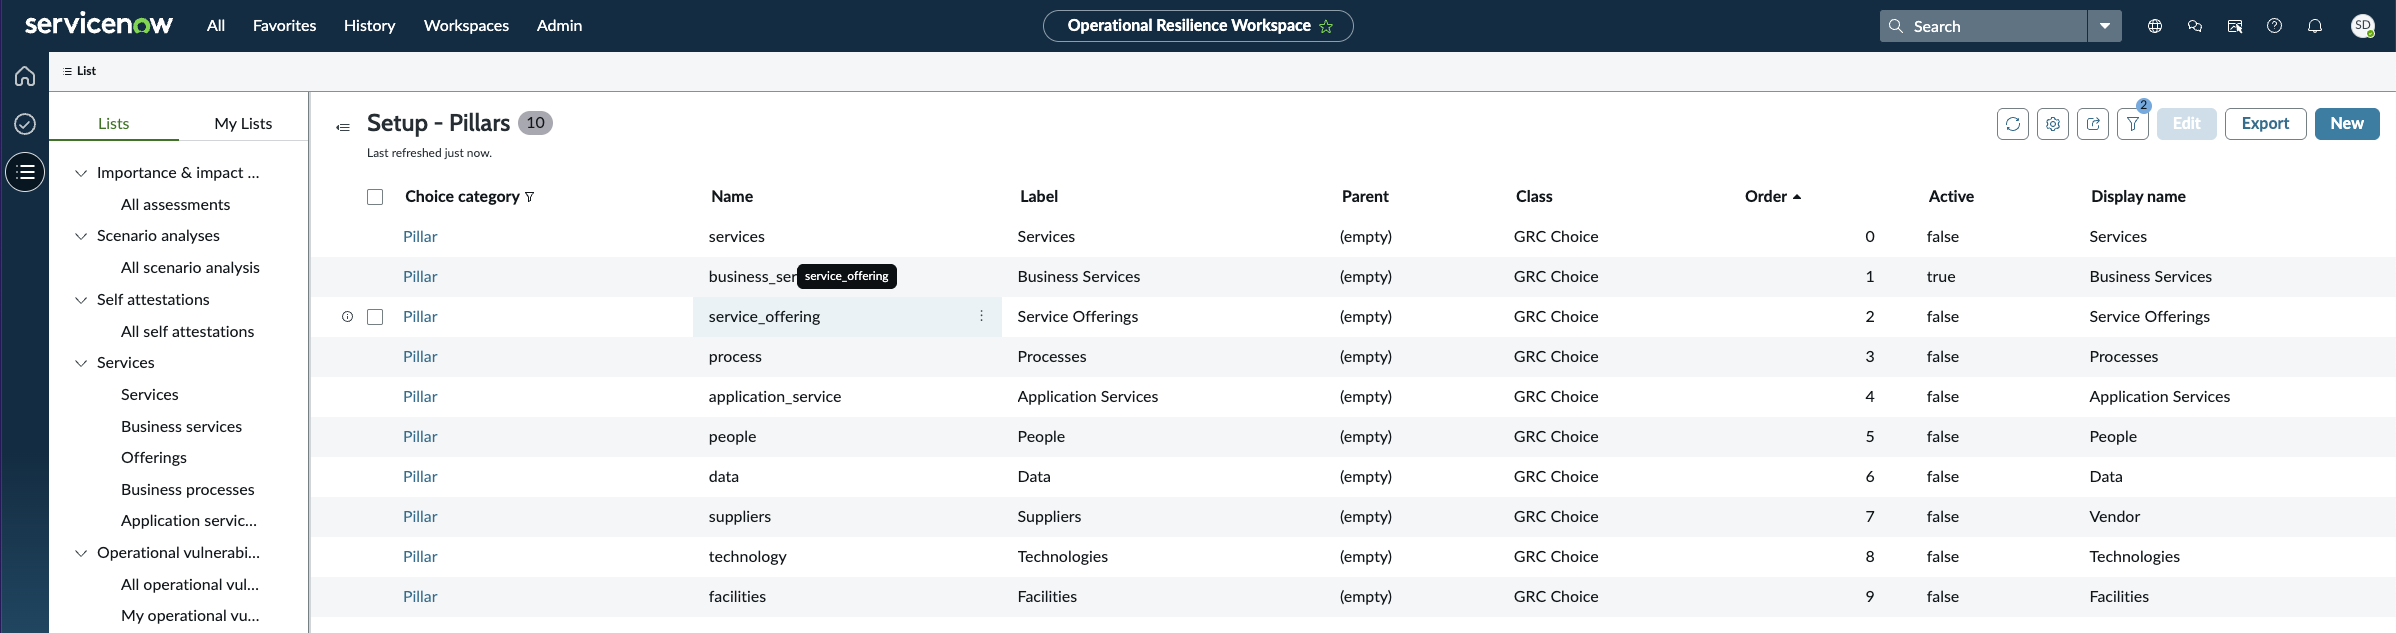
Task: Open the Help question mark icon
Action: (x=2275, y=26)
